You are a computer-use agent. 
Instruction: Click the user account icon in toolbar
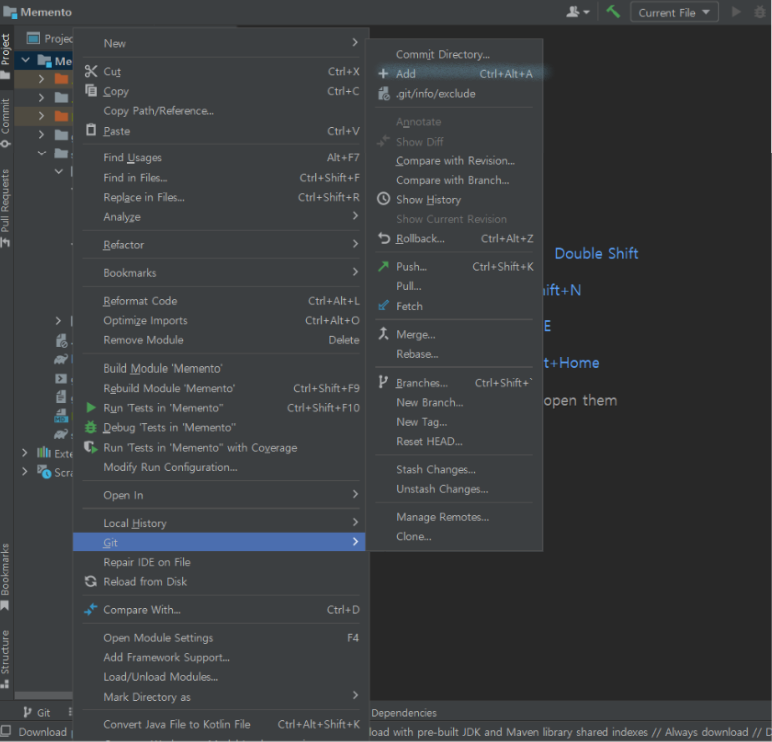(578, 12)
